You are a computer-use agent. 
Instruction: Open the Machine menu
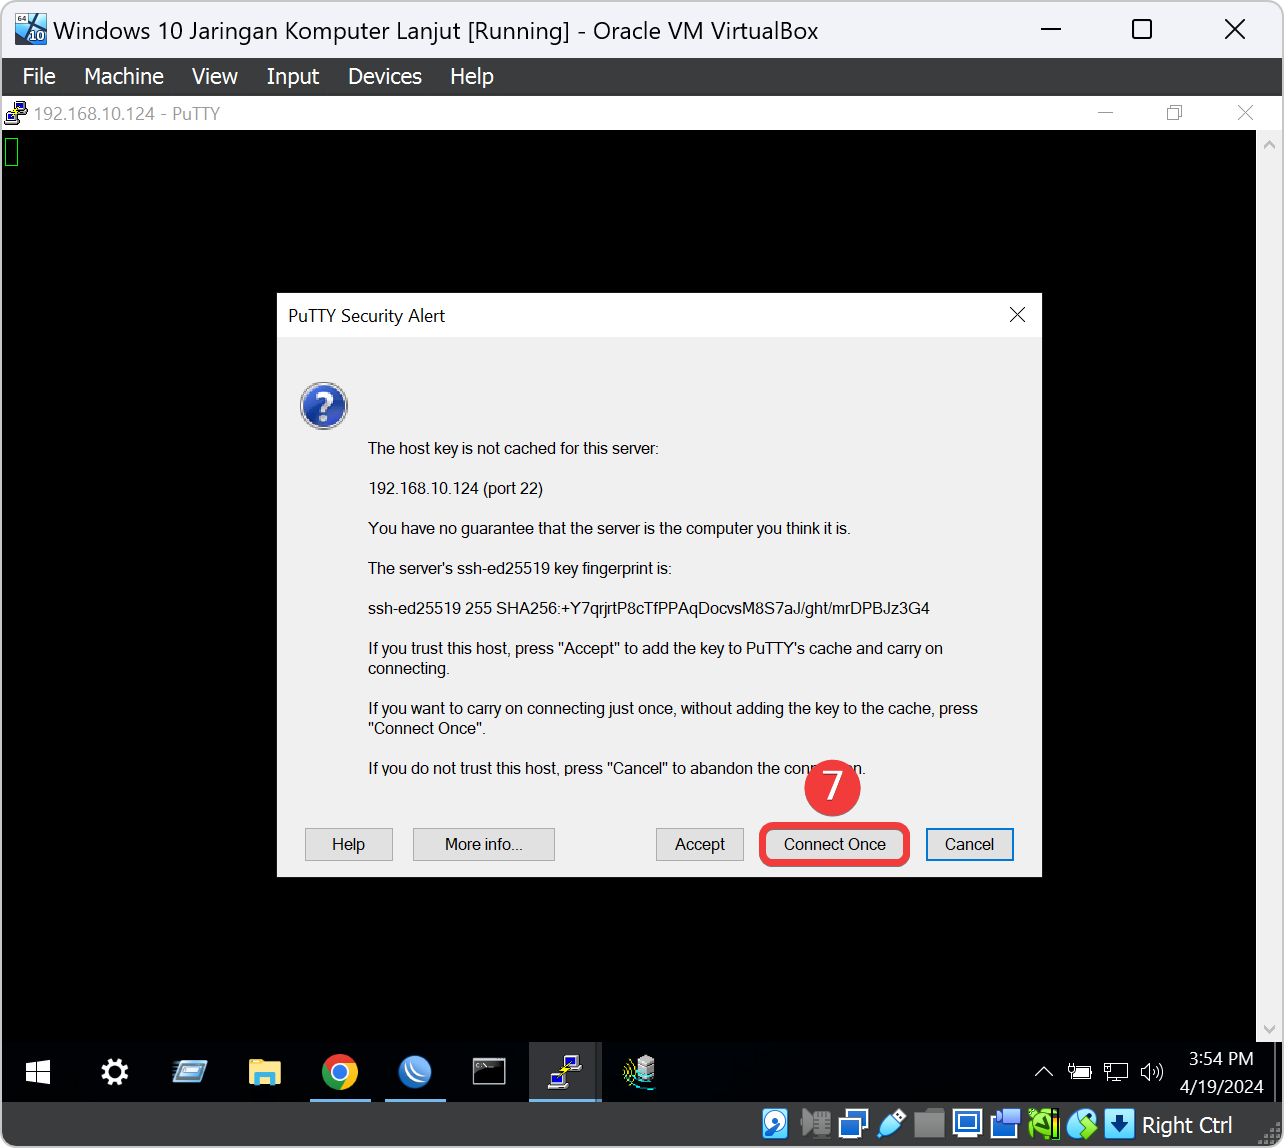coord(124,76)
